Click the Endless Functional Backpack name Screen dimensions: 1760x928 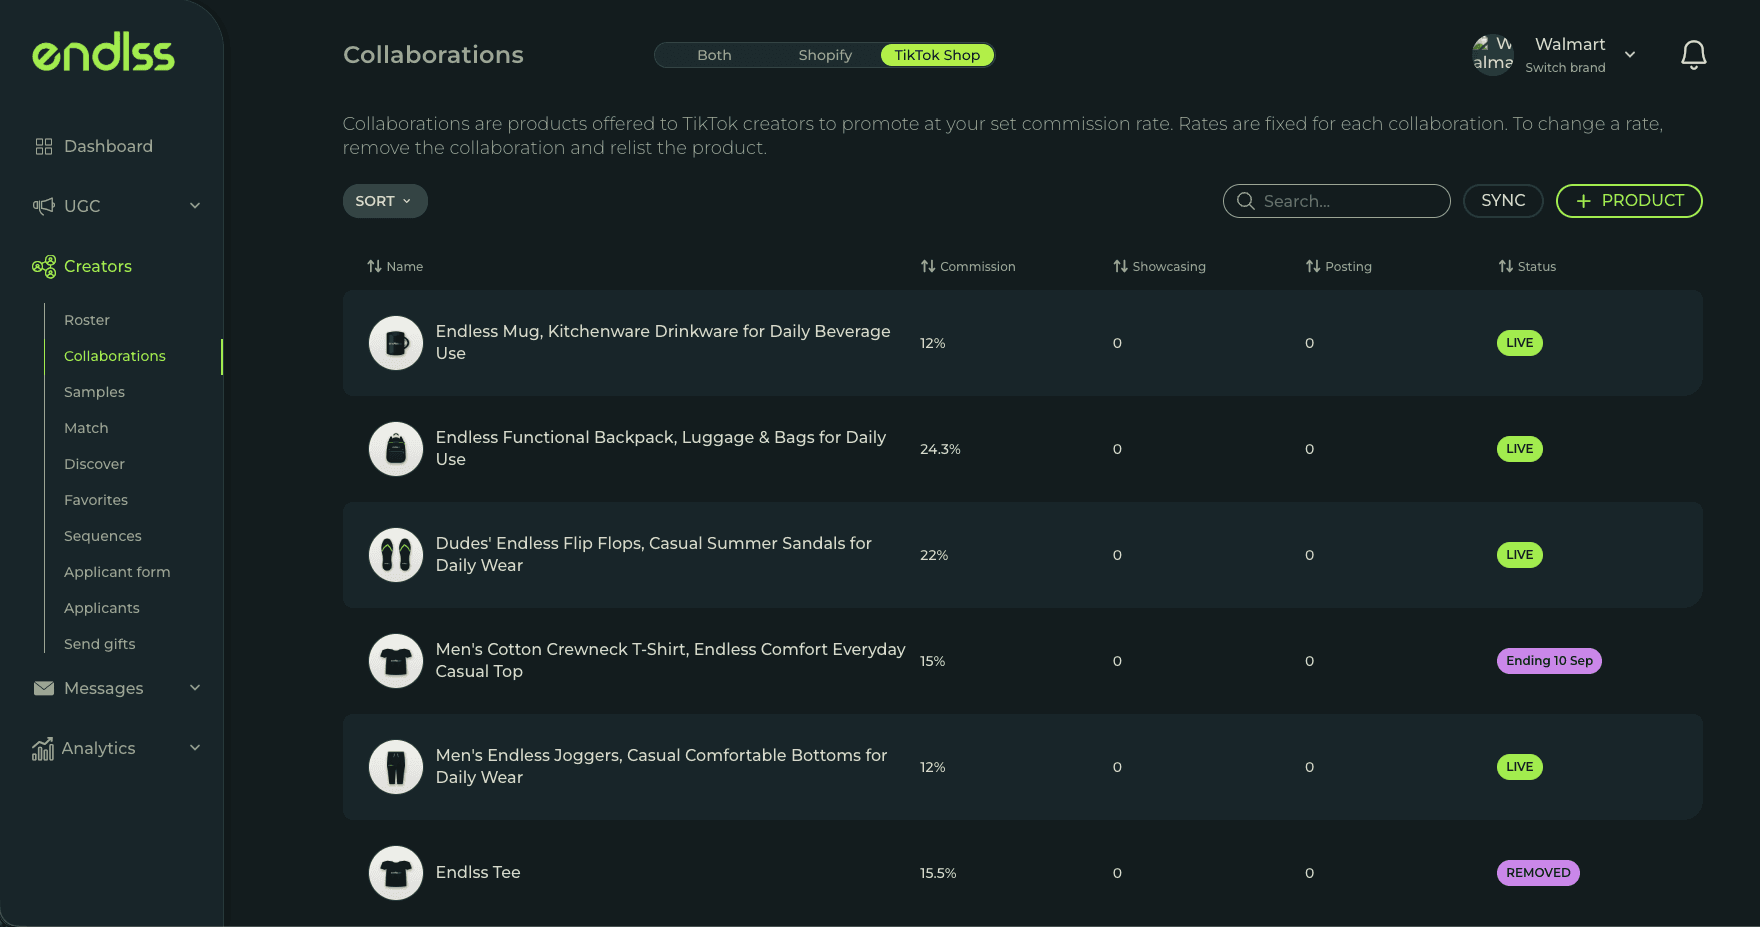click(661, 448)
